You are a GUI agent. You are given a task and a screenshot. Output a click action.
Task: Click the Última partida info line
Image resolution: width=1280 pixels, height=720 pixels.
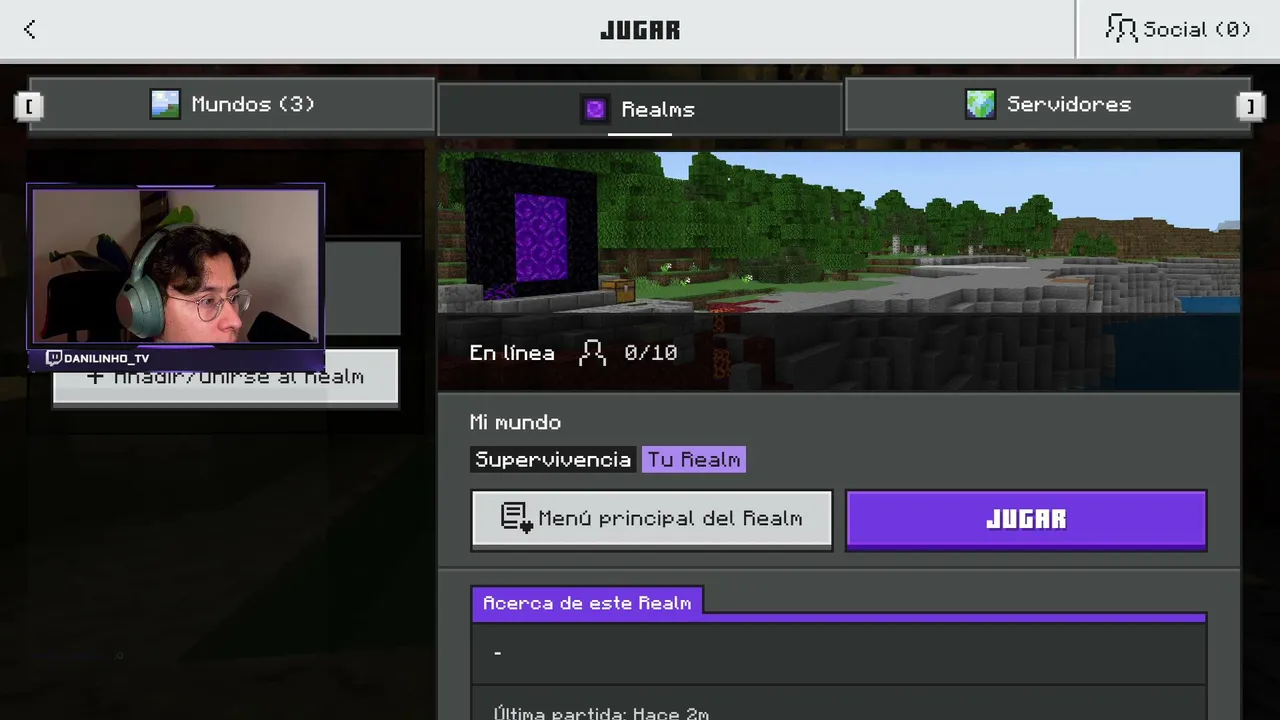click(601, 712)
